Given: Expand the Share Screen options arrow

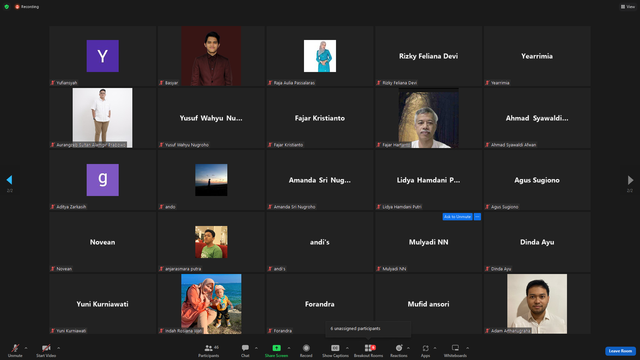Looking at the screenshot, I should click(289, 348).
